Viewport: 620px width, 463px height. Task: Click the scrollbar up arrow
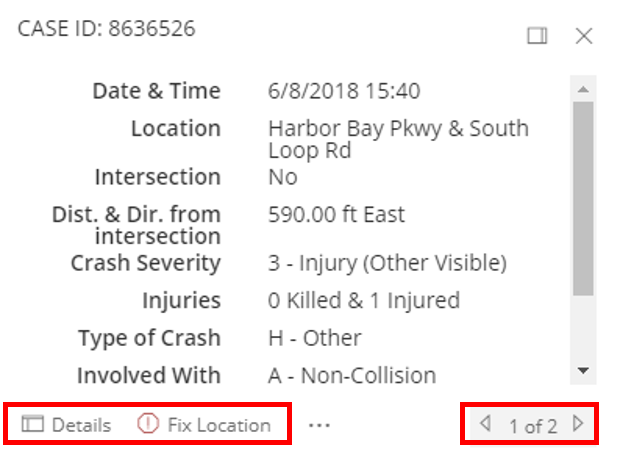click(x=583, y=90)
